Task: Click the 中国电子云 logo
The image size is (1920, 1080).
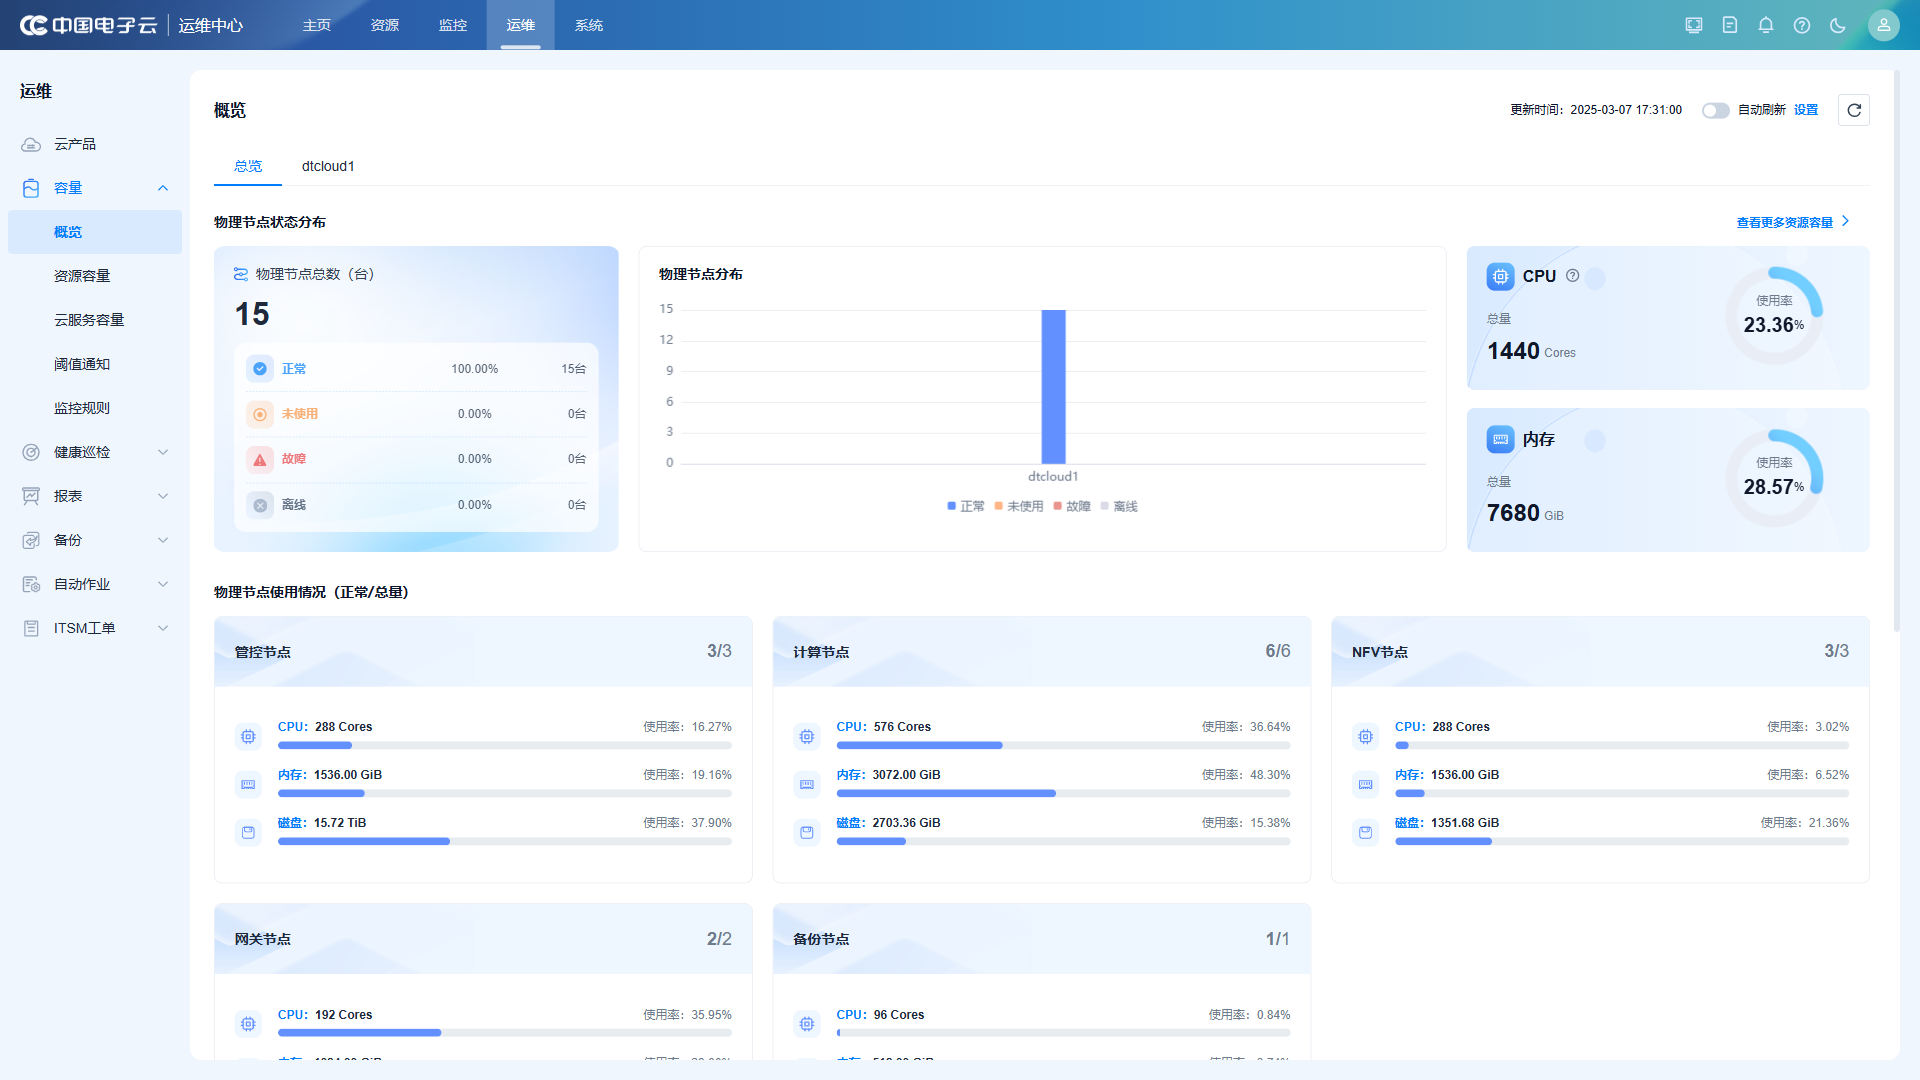Action: (88, 25)
